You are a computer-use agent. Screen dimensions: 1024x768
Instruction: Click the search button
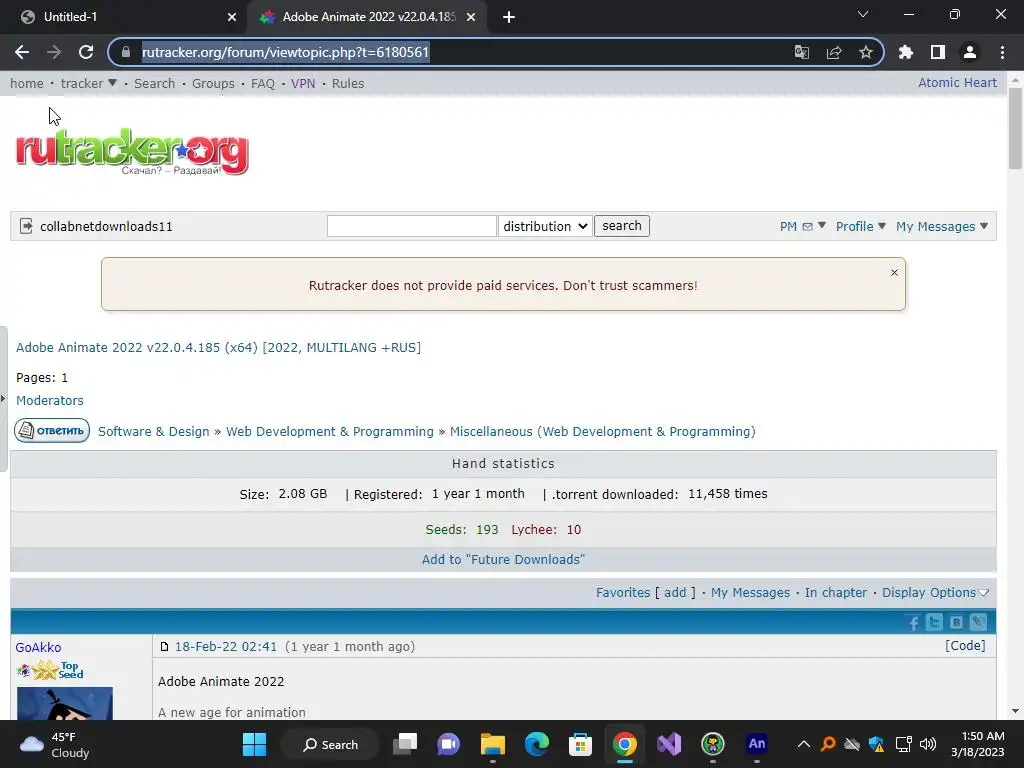(x=622, y=226)
